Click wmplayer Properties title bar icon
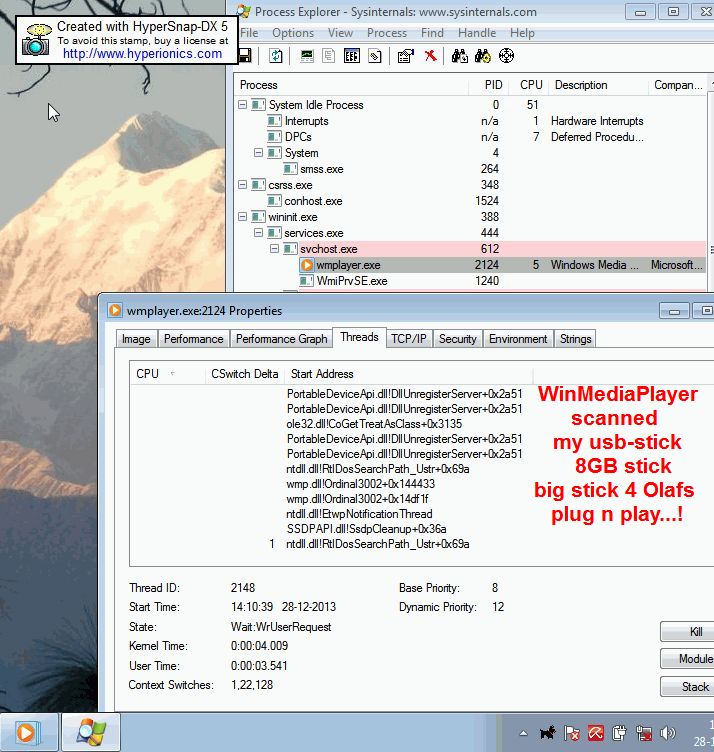 click(115, 310)
